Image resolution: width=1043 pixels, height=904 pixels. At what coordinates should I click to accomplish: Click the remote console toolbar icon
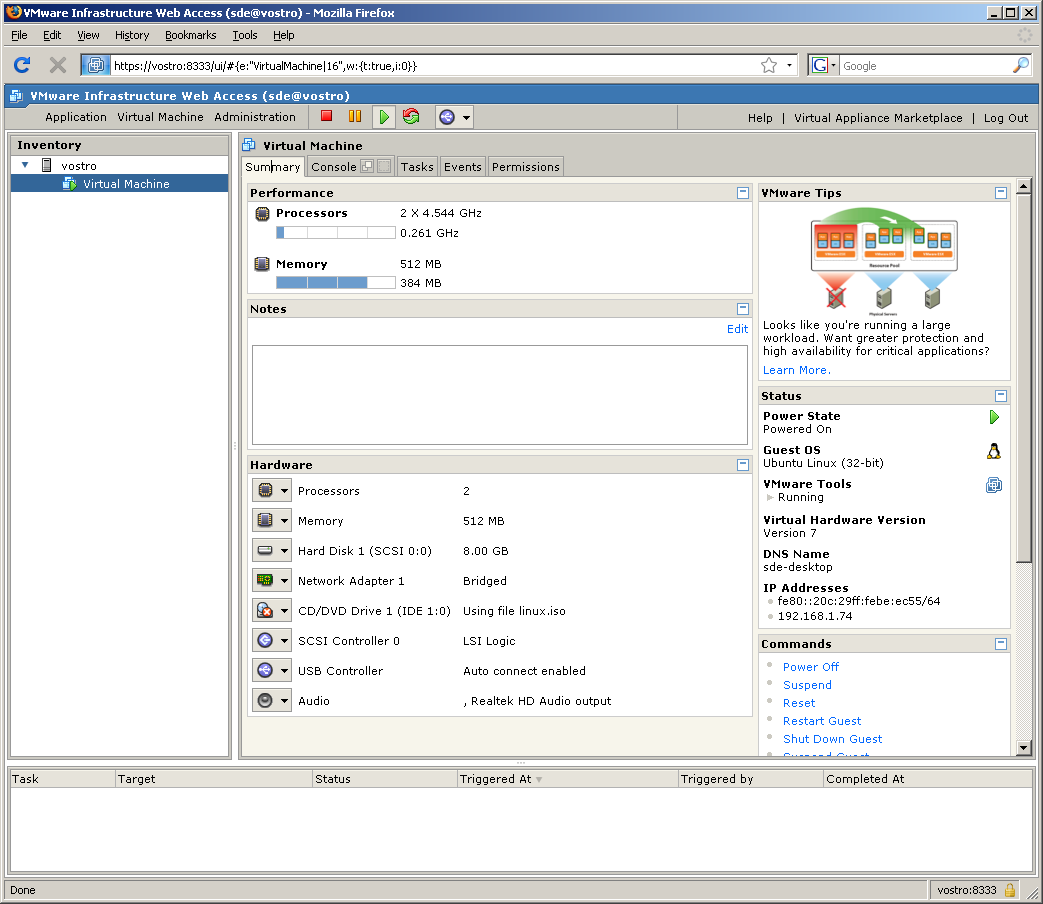[x=447, y=117]
